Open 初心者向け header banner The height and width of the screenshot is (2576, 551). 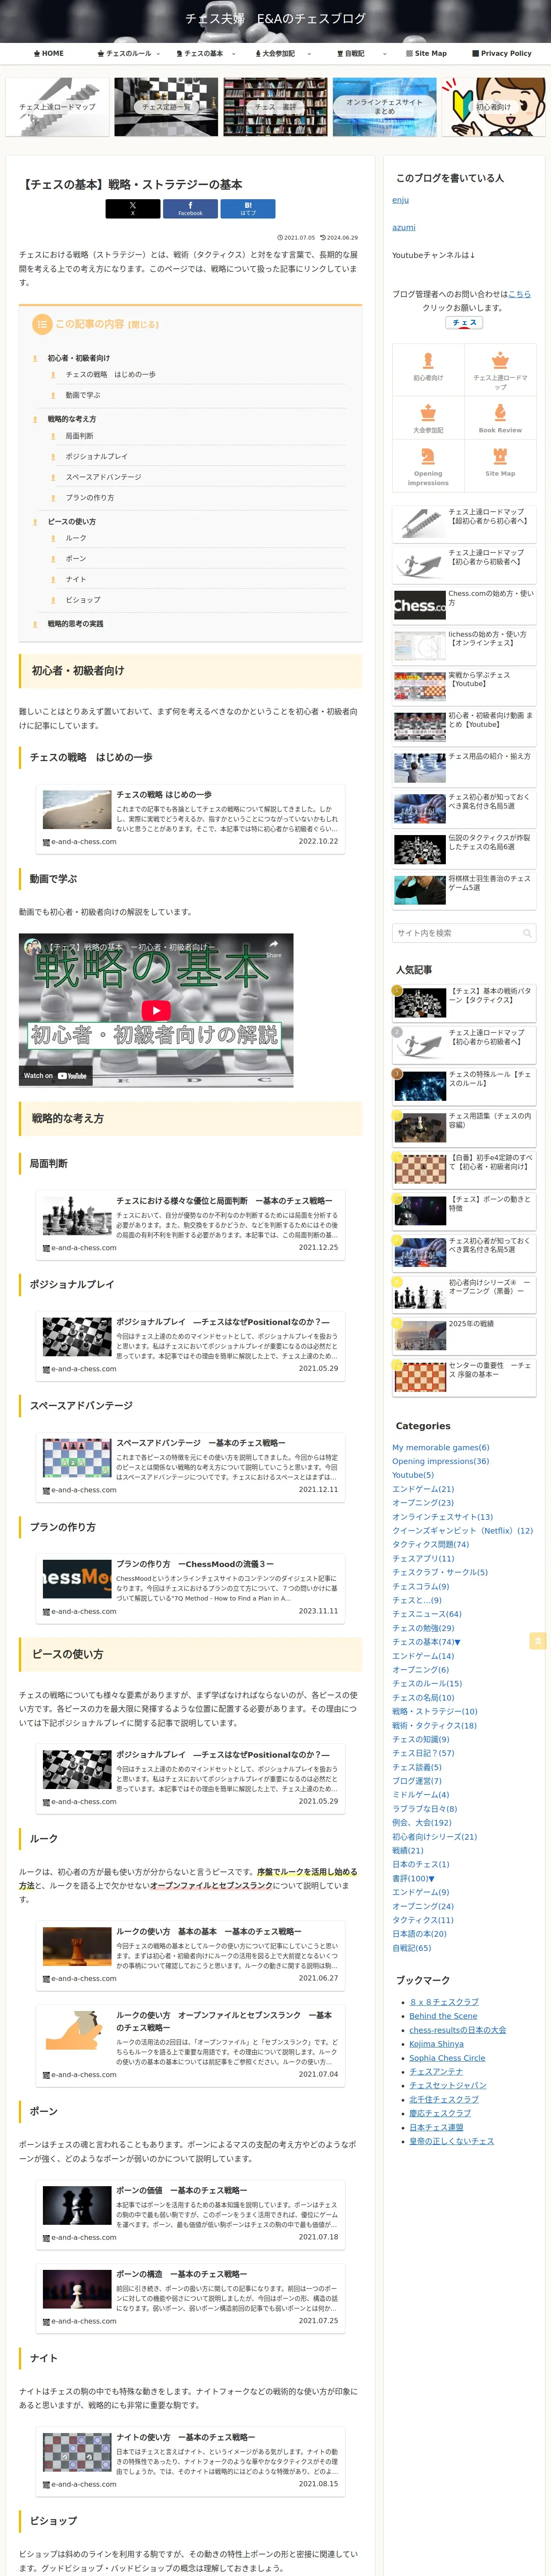493,106
